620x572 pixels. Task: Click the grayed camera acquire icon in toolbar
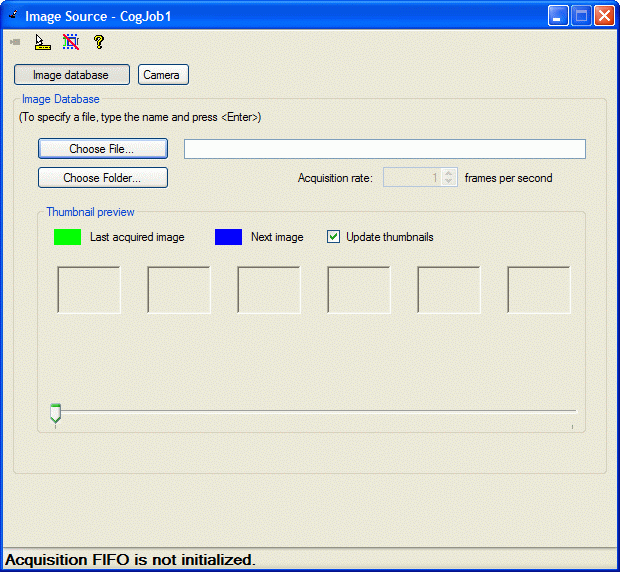coord(15,42)
